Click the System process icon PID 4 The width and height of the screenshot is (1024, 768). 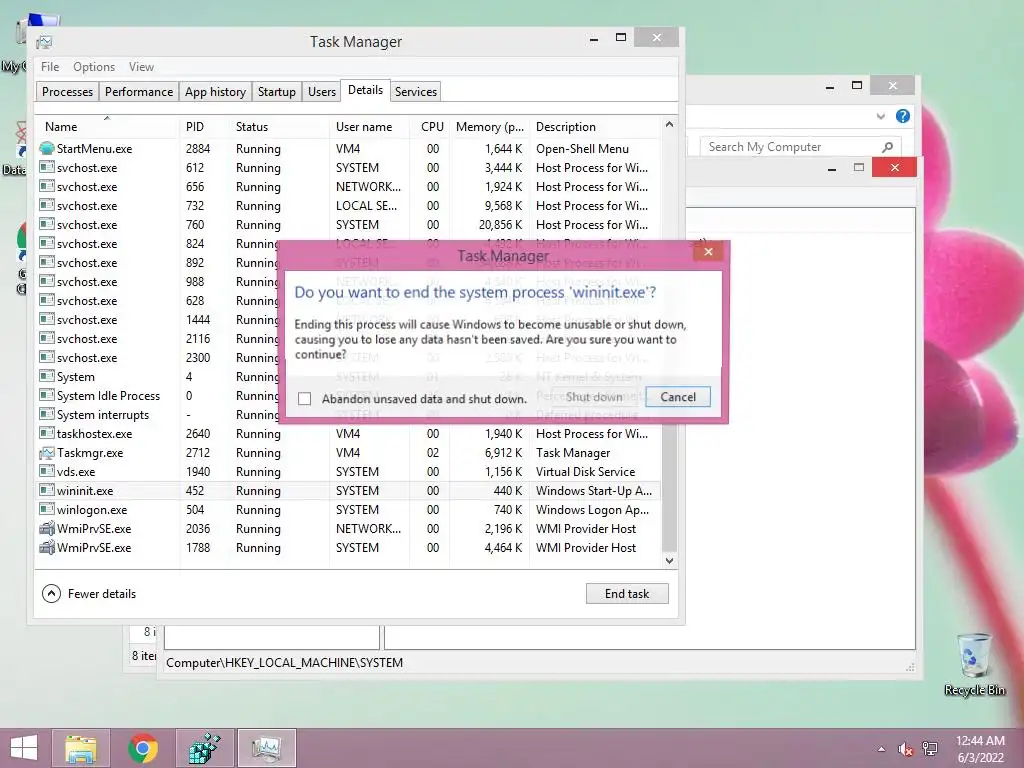point(46,377)
